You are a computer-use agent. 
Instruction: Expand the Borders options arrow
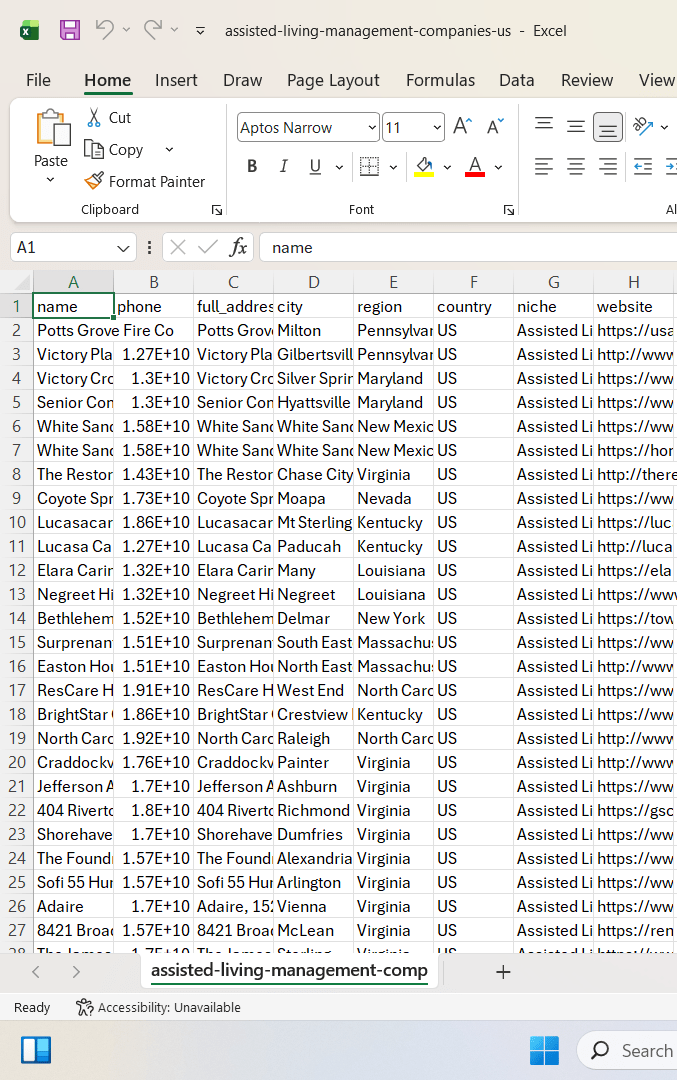[393, 167]
